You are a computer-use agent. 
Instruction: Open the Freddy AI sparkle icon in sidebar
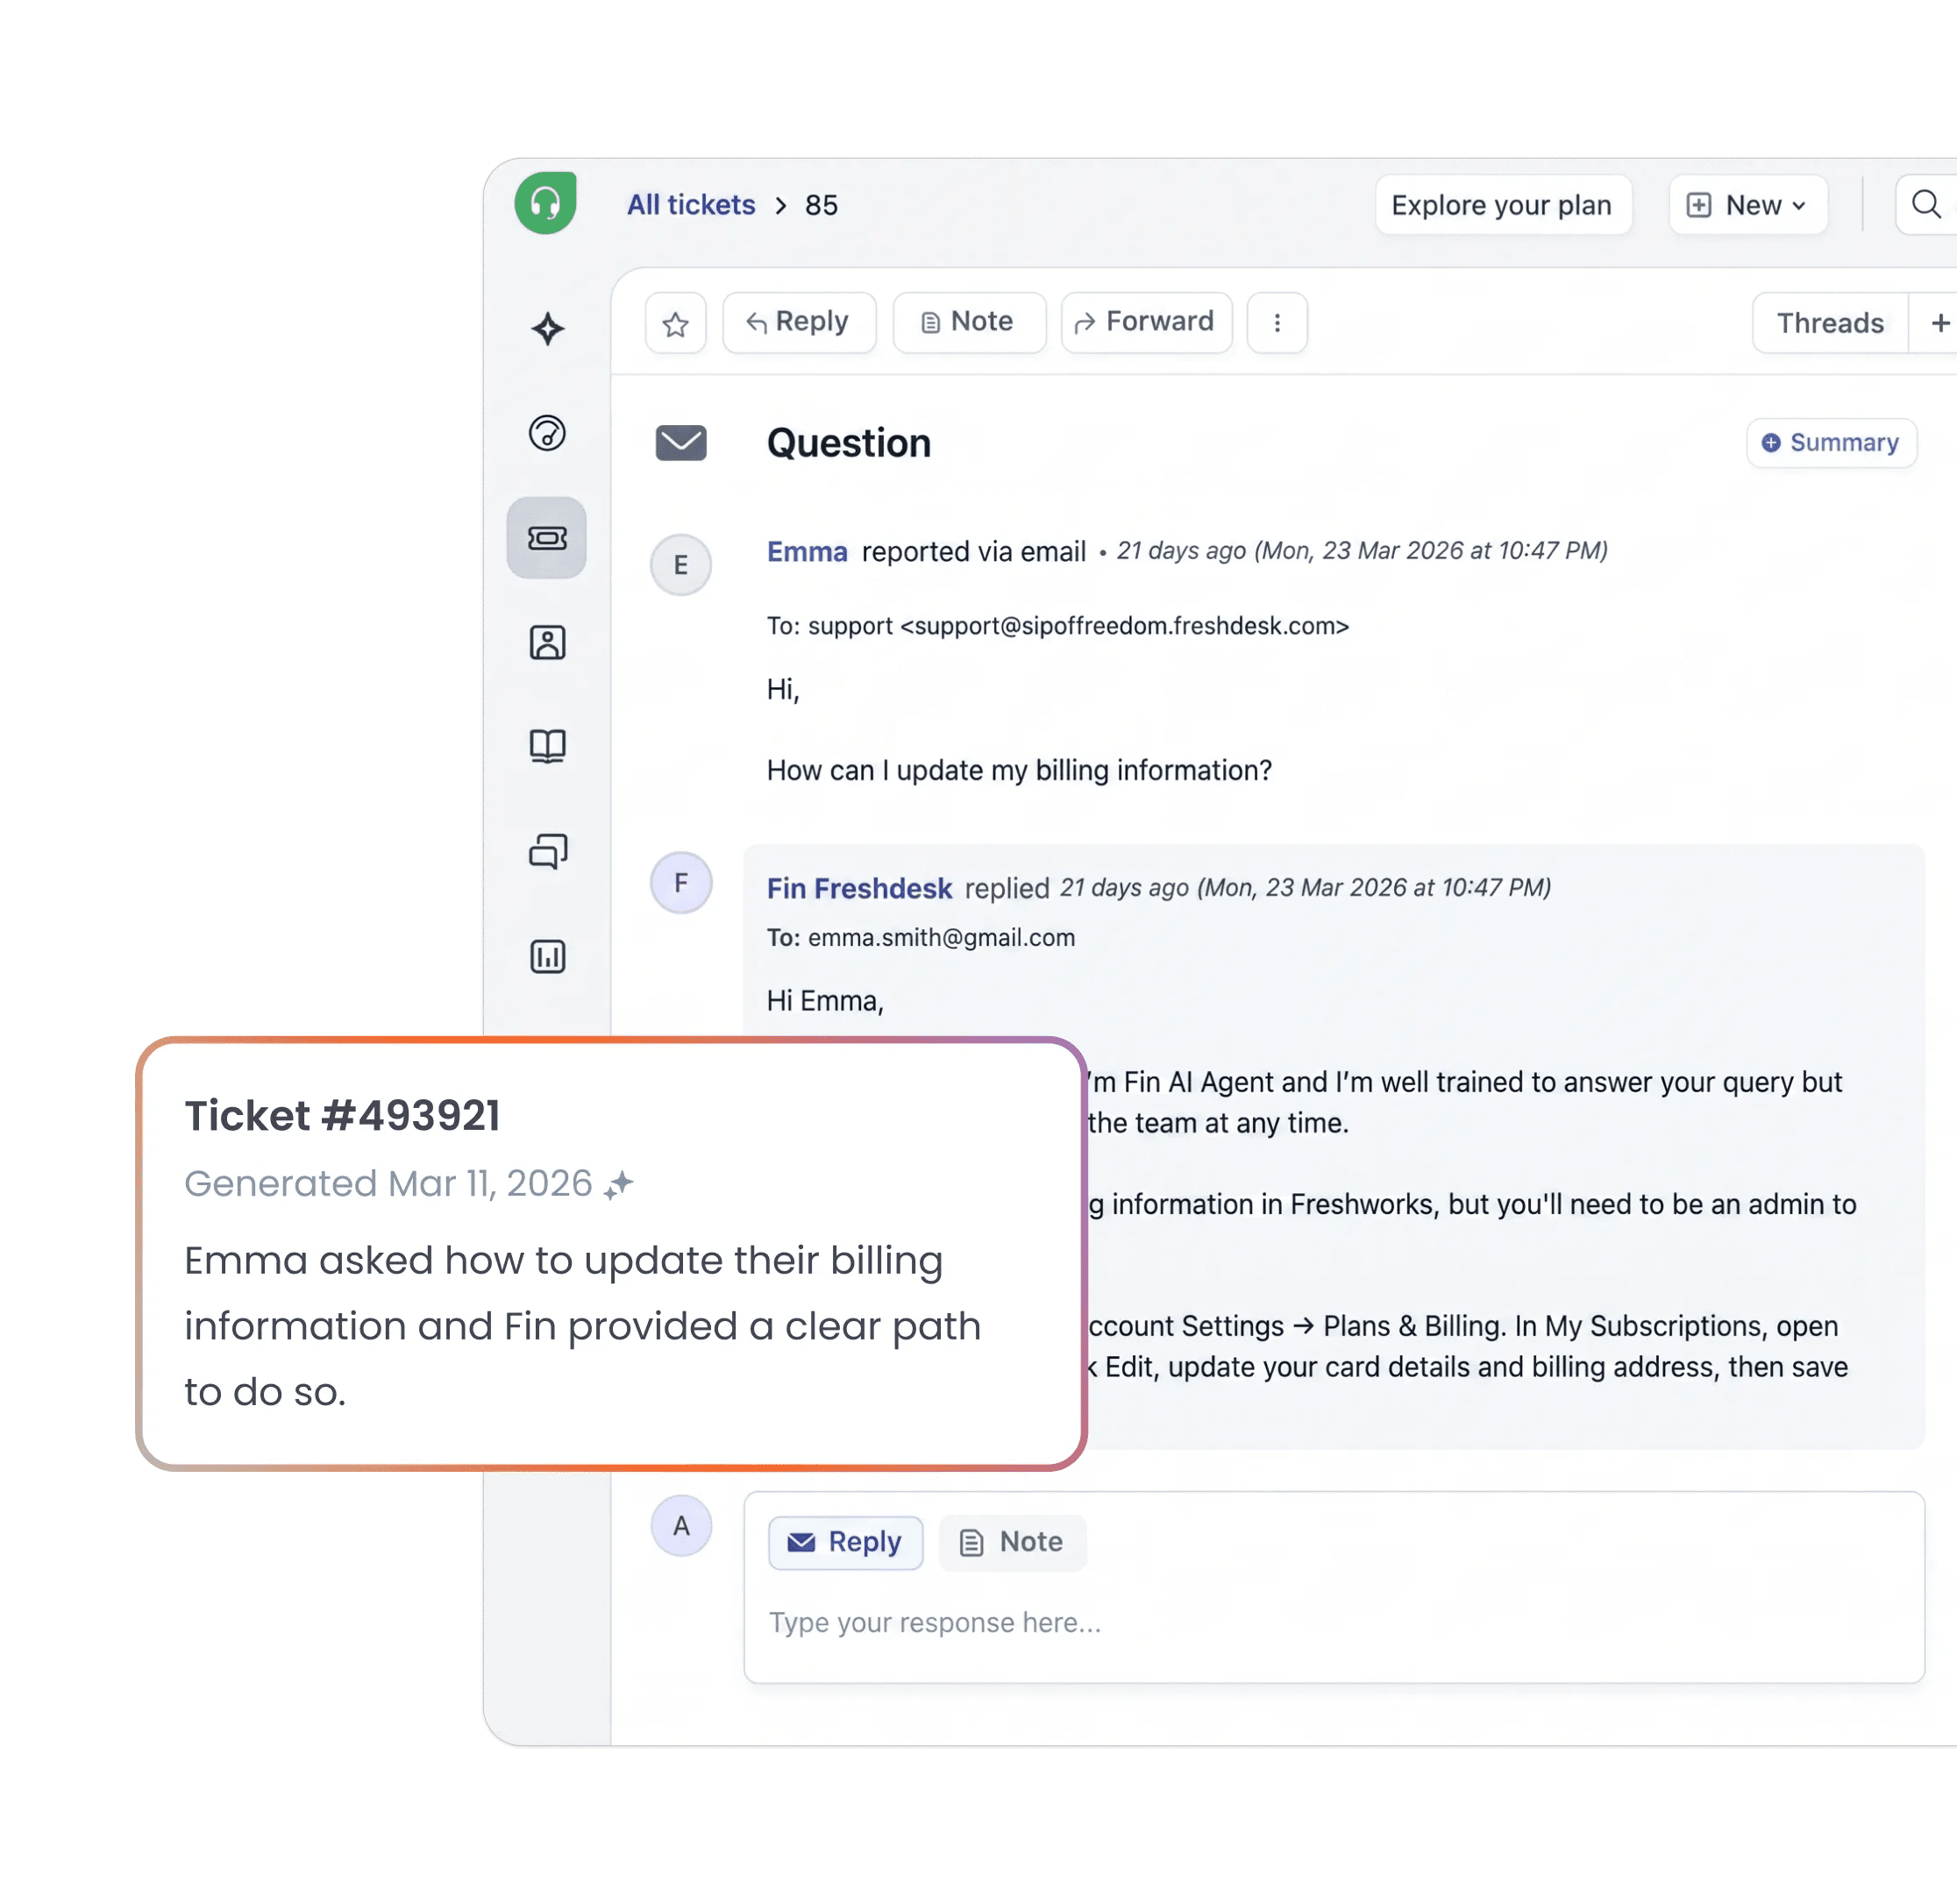(547, 329)
